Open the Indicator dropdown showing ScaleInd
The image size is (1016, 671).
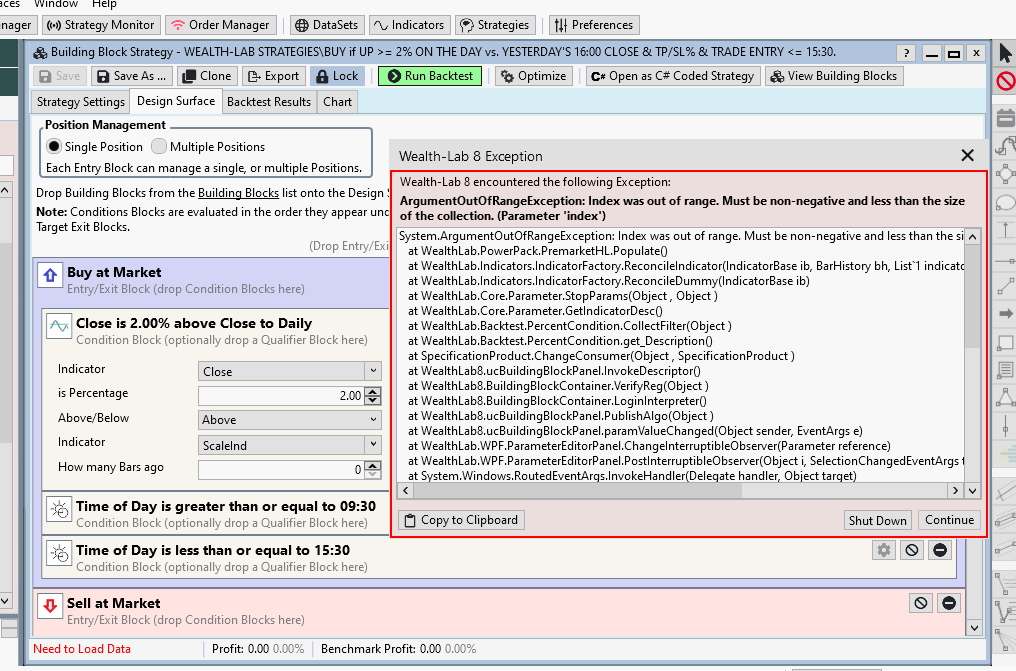tap(290, 445)
